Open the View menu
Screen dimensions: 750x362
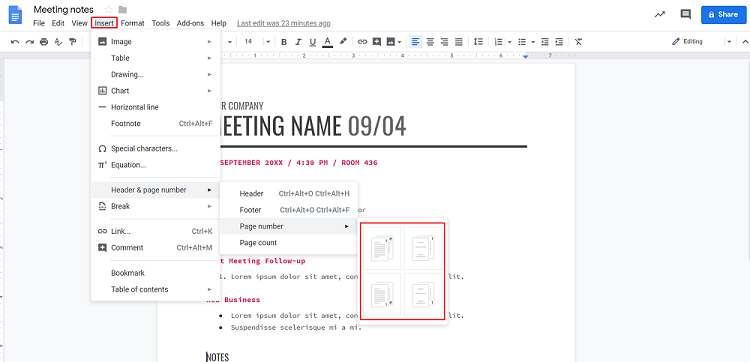79,23
